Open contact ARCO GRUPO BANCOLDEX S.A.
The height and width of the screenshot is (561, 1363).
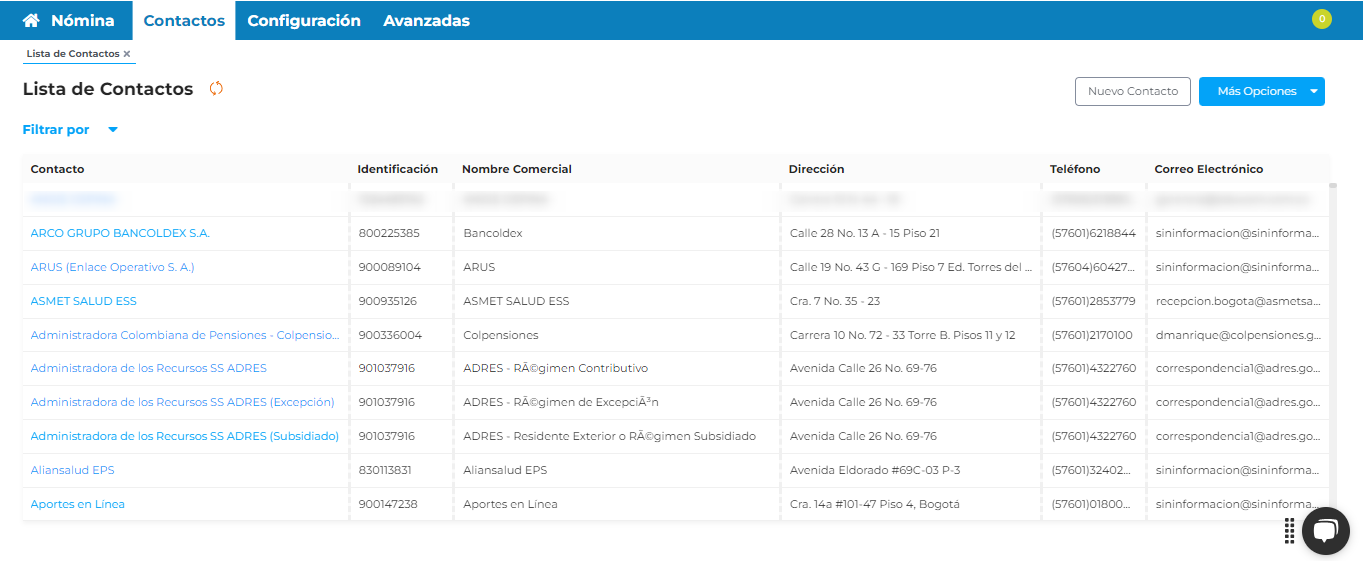(120, 233)
